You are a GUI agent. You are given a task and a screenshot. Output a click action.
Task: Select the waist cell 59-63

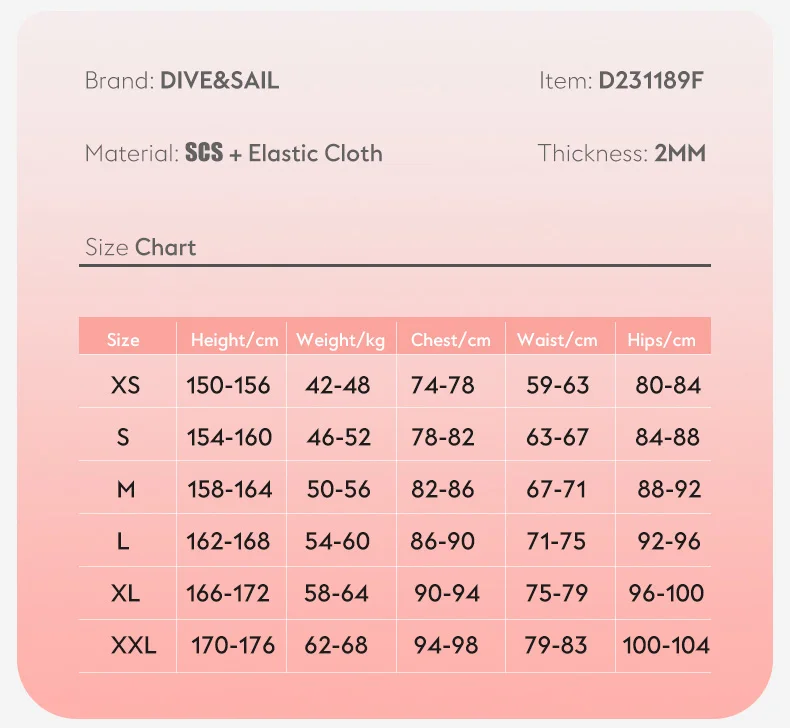558,385
